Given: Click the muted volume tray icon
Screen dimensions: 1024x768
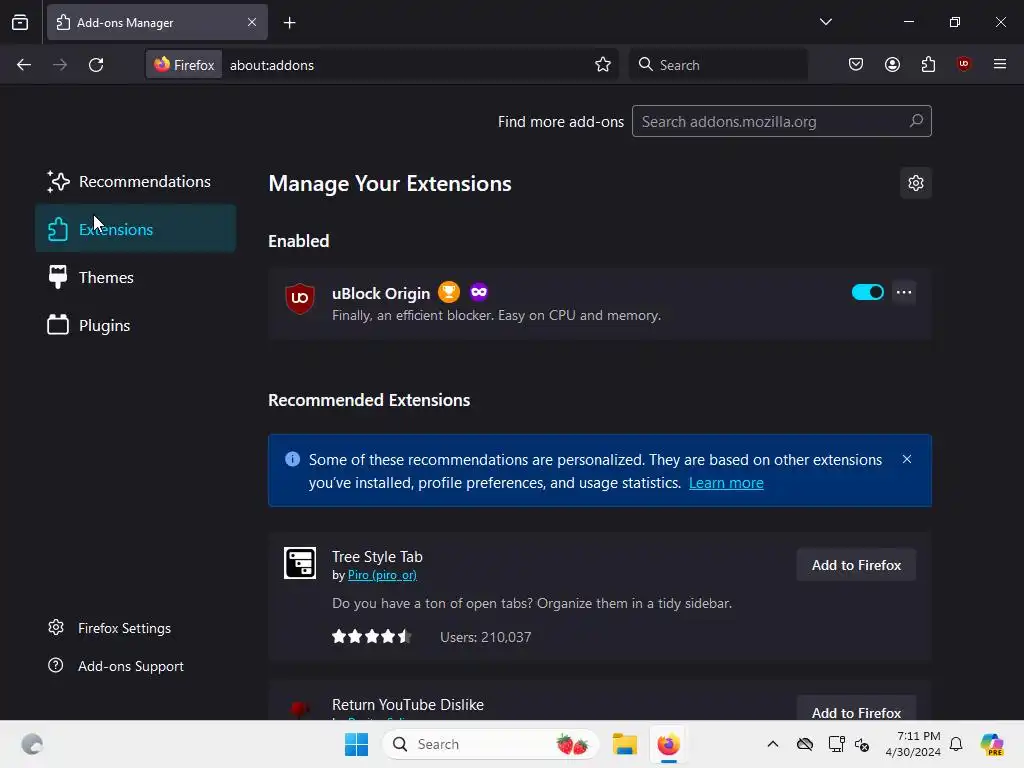Looking at the screenshot, I should click(862, 744).
